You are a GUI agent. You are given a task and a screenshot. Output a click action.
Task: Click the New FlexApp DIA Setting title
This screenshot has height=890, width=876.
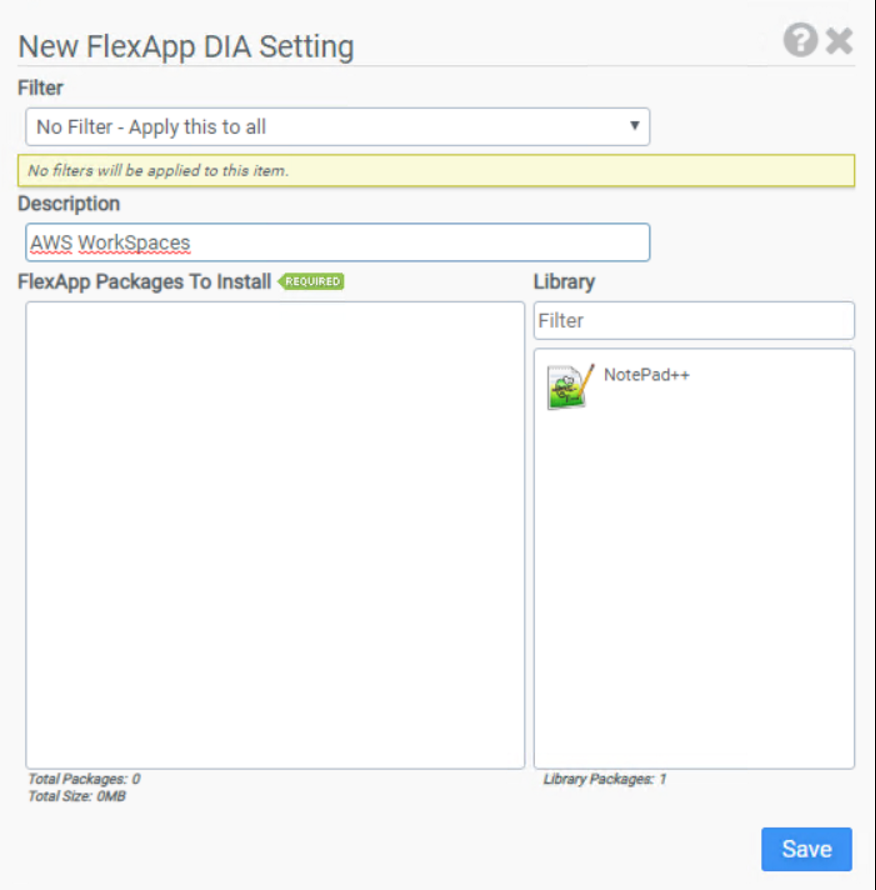pyautogui.click(x=186, y=46)
